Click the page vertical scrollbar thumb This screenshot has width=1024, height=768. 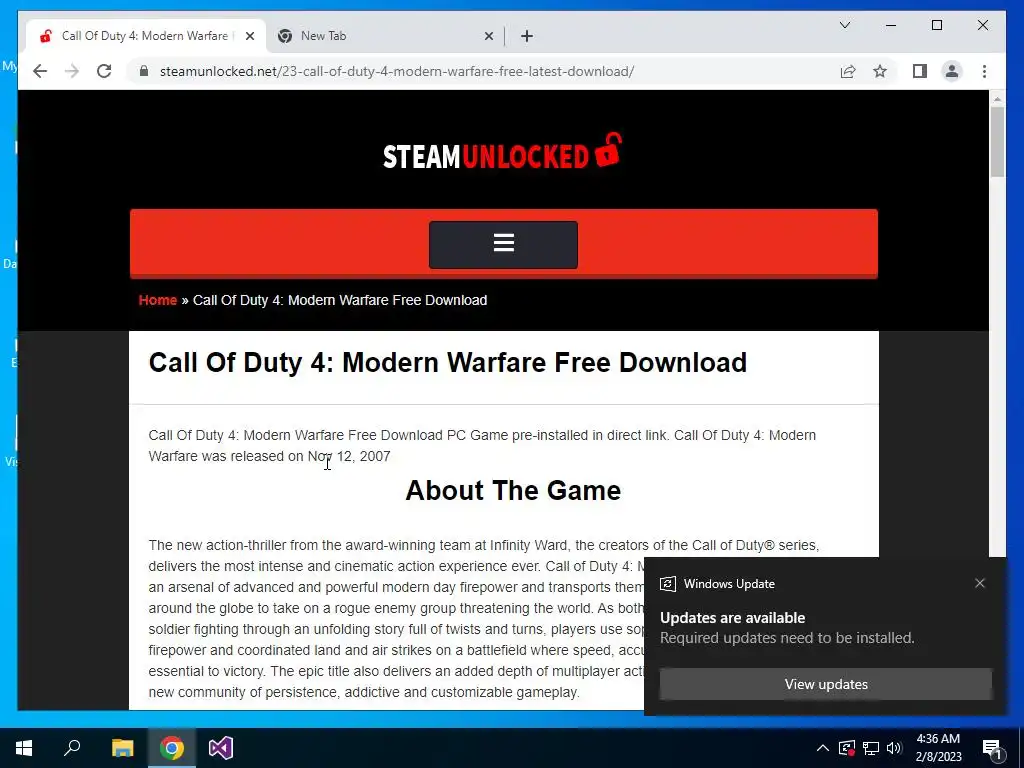point(997,141)
